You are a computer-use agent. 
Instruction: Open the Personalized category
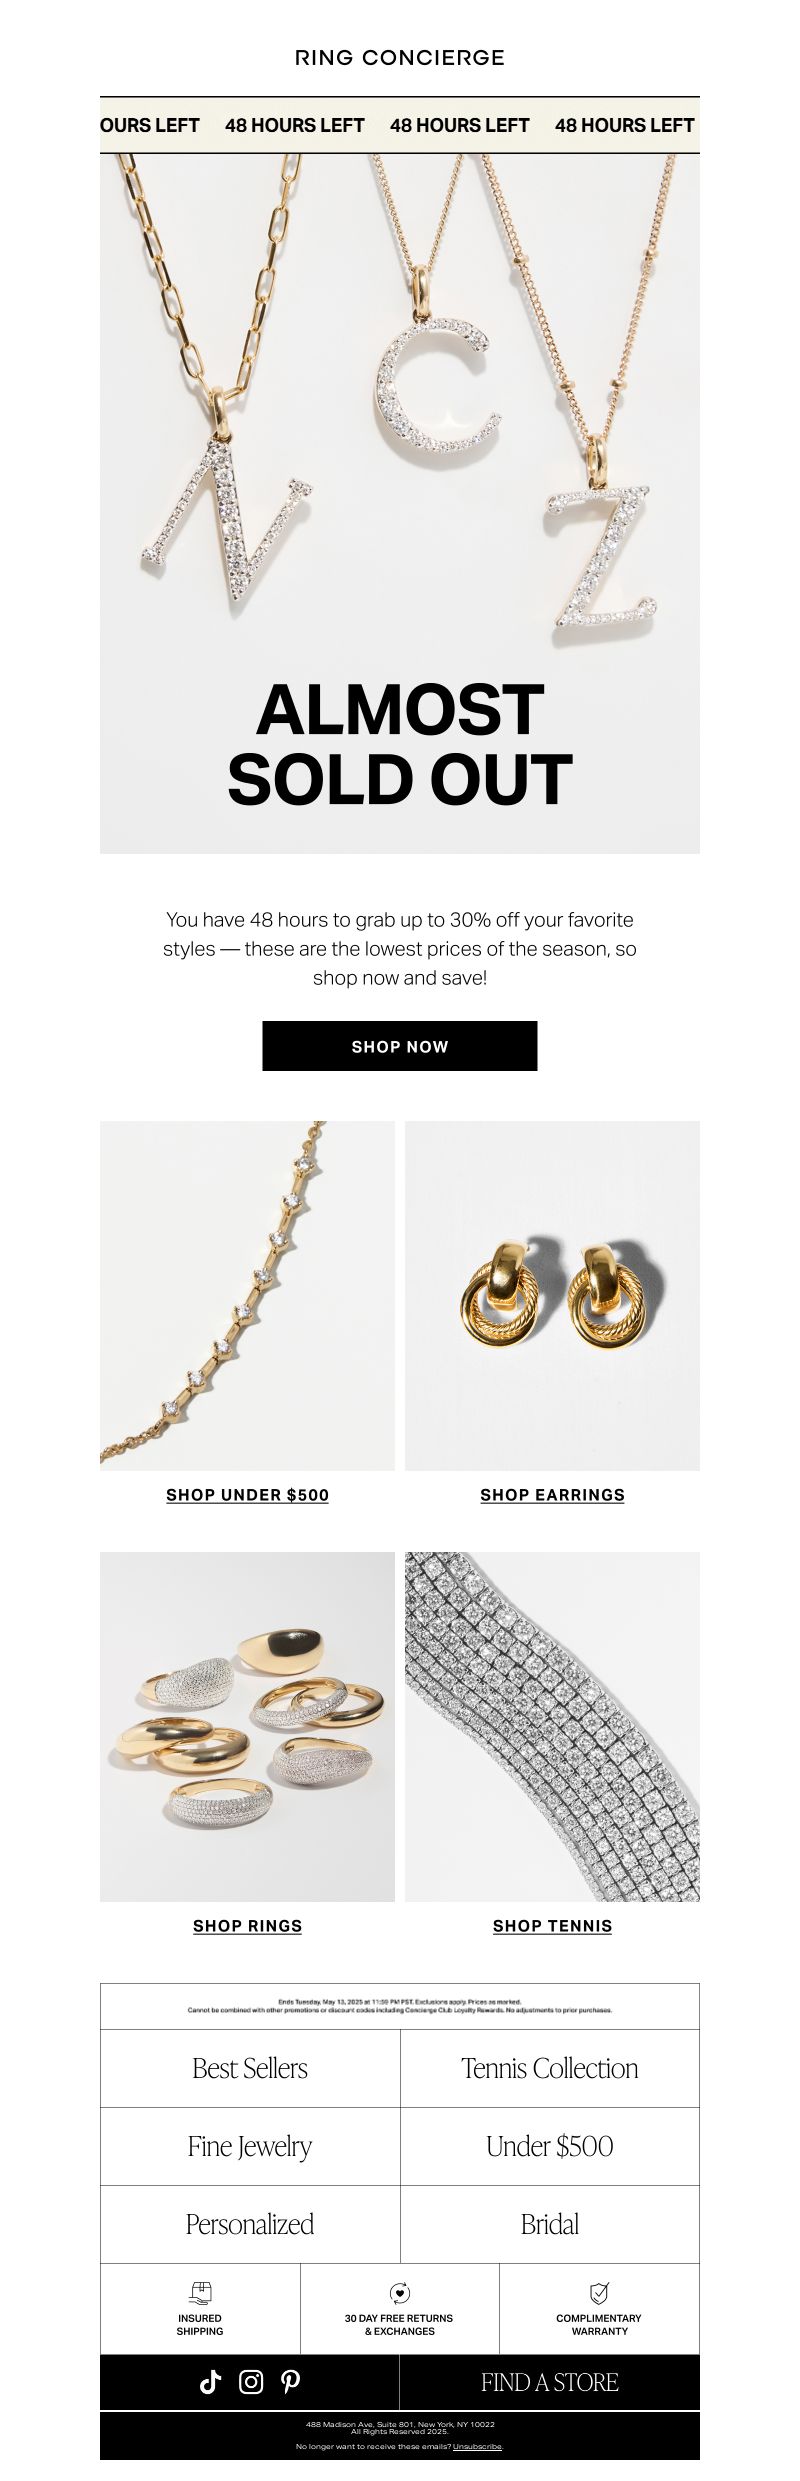(250, 2224)
